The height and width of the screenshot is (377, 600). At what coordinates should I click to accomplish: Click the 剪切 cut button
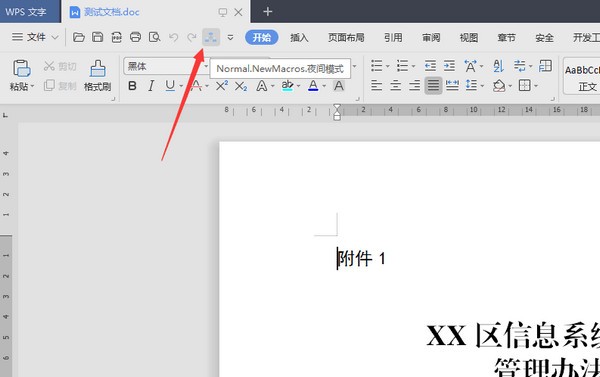point(60,66)
